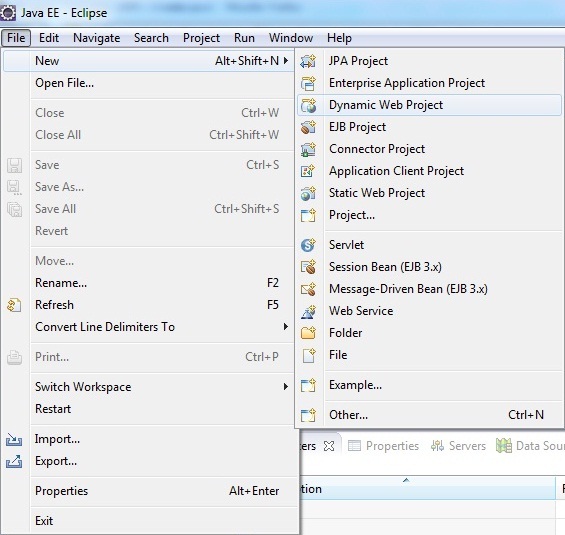This screenshot has height=535, width=565.
Task: Select Session Bean (EJB 3.x) entry
Action: (x=429, y=267)
